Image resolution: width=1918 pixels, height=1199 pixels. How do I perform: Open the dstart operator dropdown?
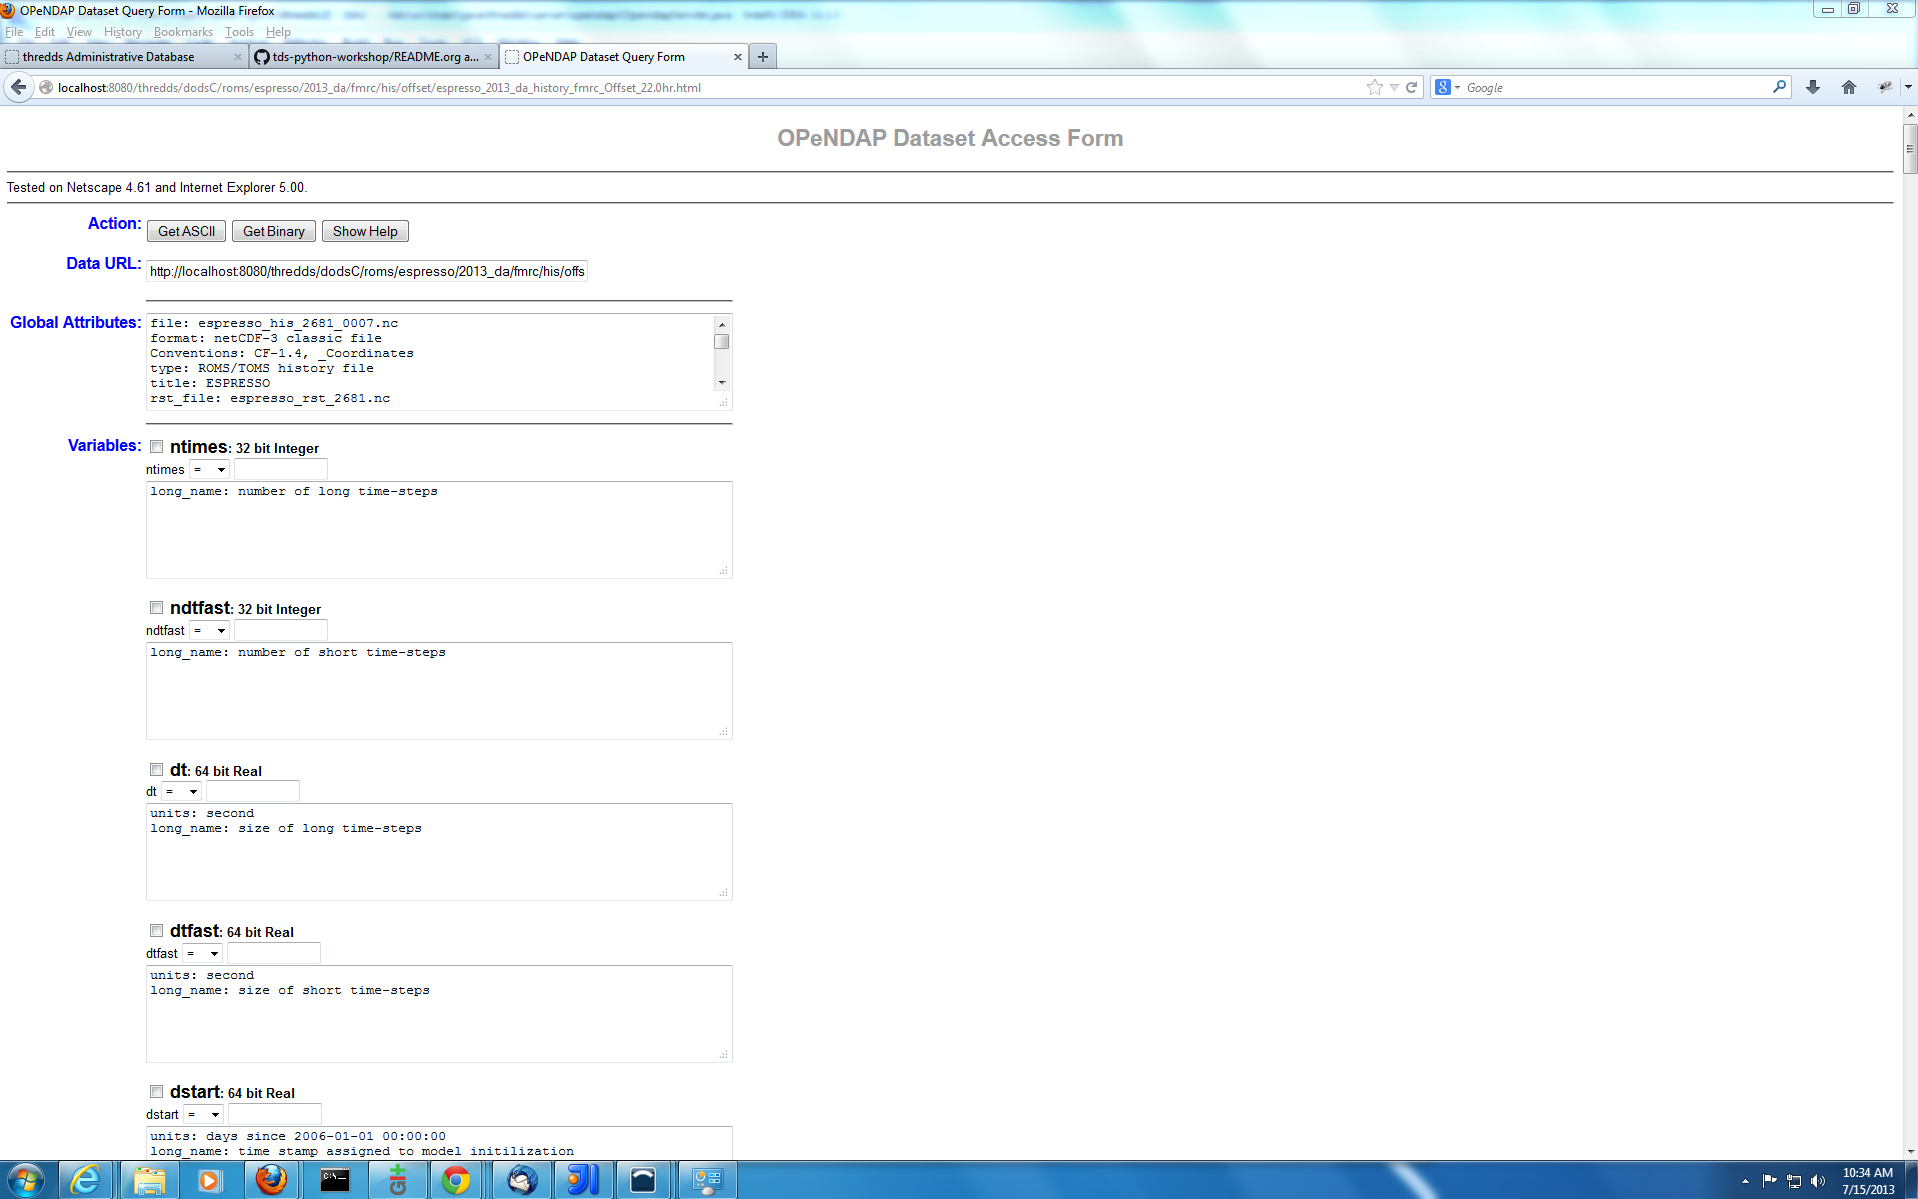[204, 1115]
